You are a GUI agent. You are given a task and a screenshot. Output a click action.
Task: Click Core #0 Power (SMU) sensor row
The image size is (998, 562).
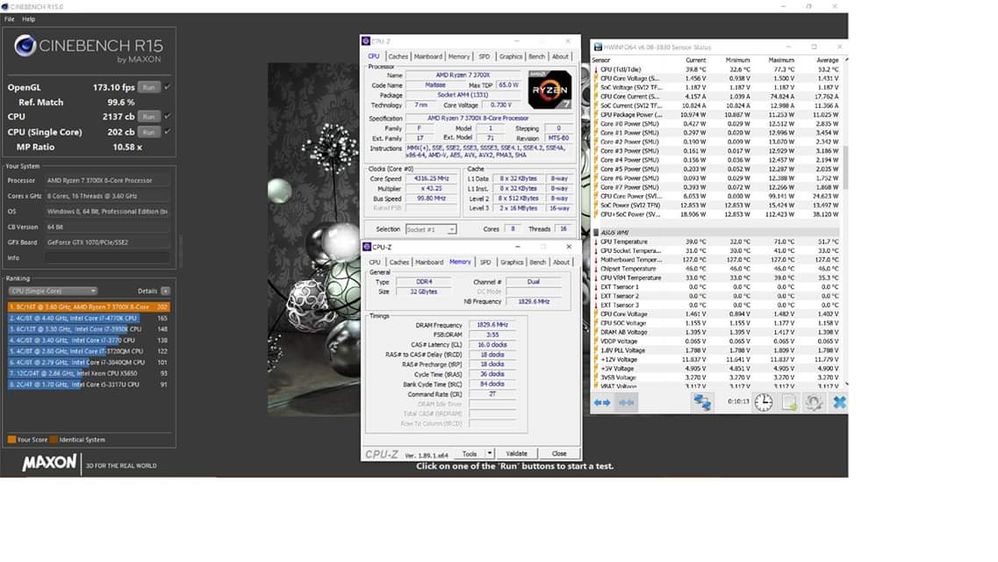click(717, 124)
